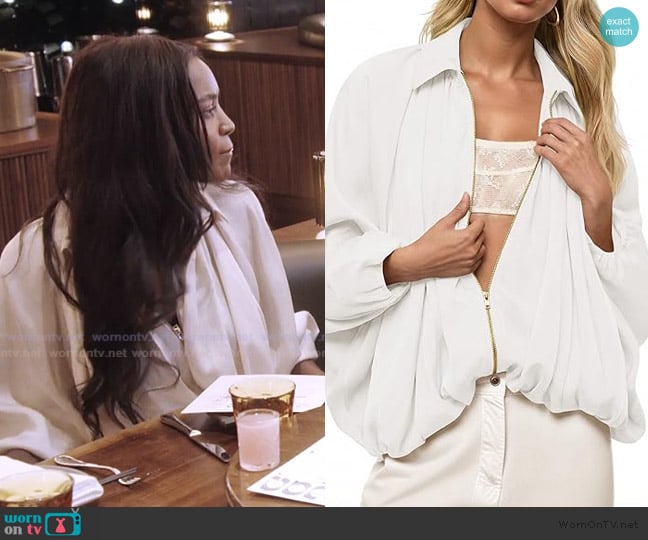Select the TV show scene image
Viewport: 648px width, 540px height.
coord(162,253)
